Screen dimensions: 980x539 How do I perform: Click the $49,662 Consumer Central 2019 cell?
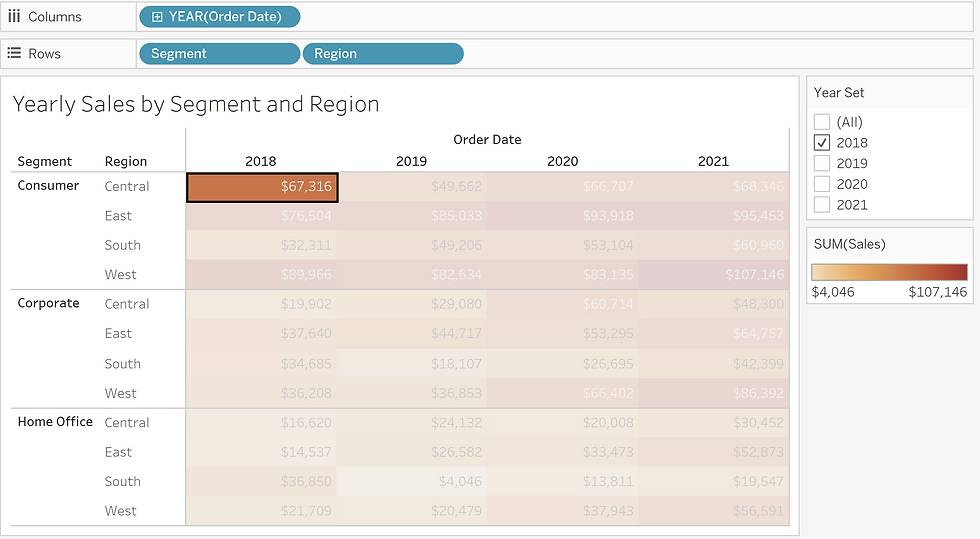(412, 186)
